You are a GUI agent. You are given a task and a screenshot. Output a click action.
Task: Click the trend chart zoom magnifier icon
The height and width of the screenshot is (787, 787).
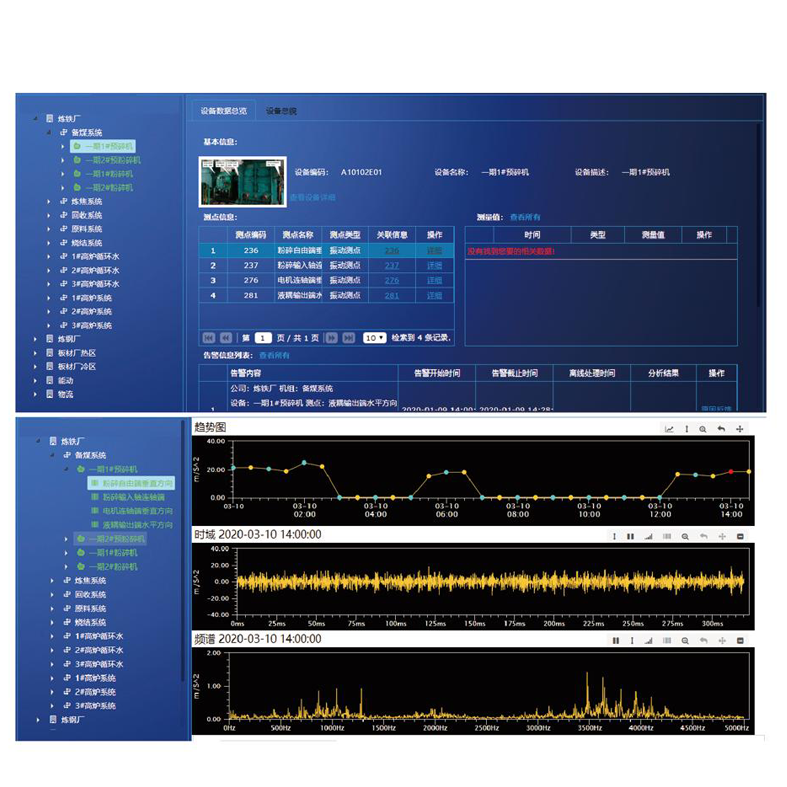pos(703,428)
